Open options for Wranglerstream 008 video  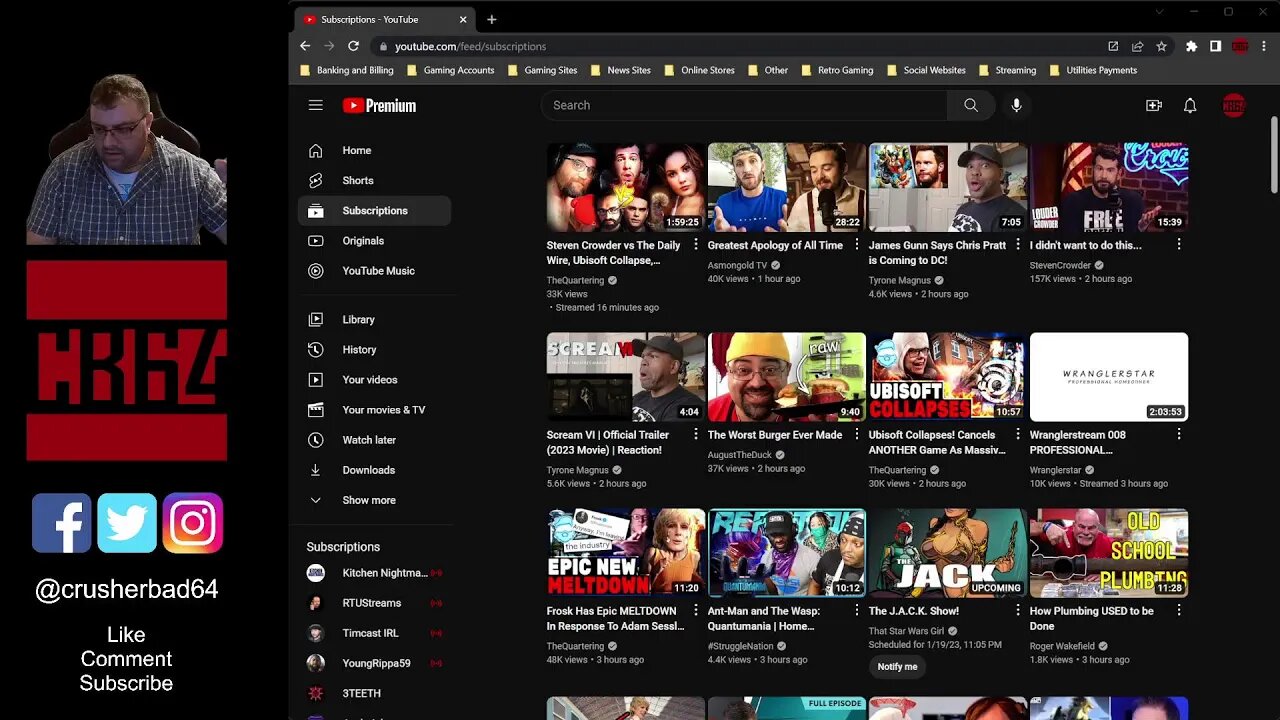(x=1179, y=435)
